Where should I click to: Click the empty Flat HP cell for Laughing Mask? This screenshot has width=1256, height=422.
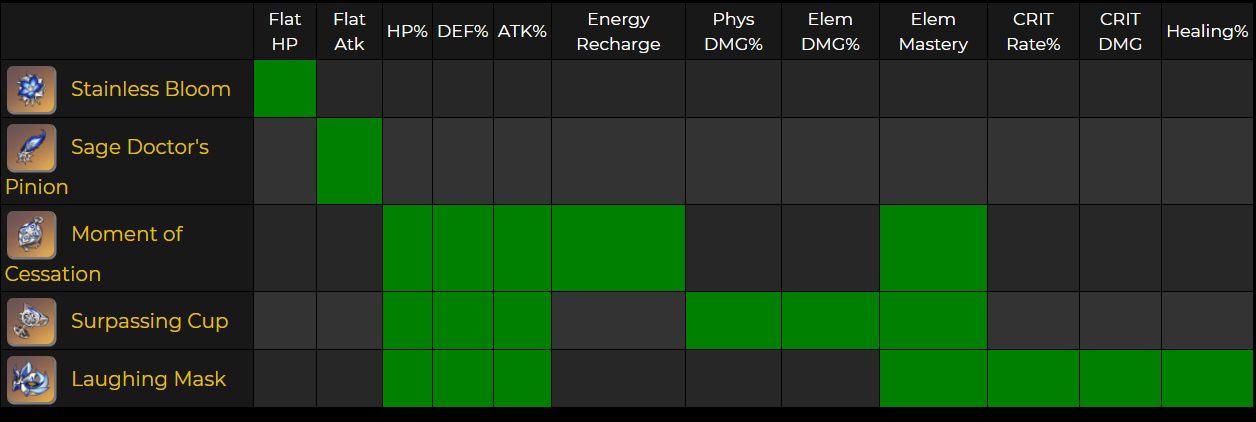click(x=285, y=379)
